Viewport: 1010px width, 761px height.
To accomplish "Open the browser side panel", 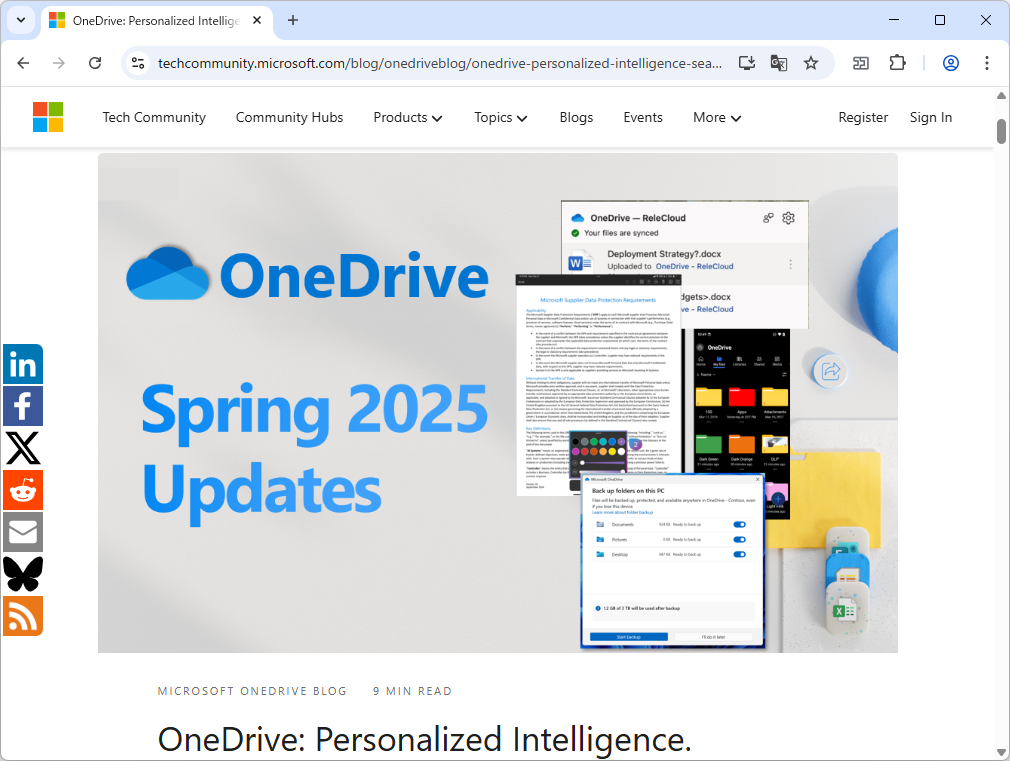I will tap(861, 63).
